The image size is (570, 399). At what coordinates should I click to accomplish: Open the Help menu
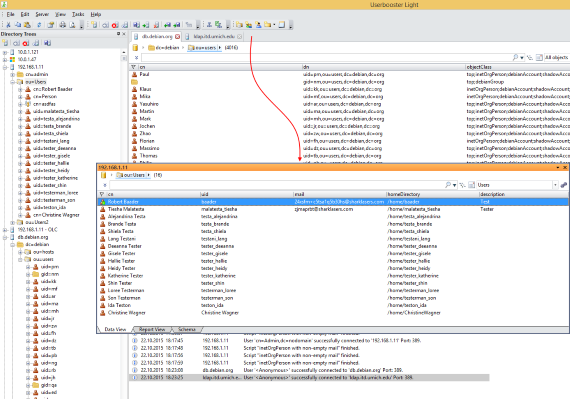[96, 14]
